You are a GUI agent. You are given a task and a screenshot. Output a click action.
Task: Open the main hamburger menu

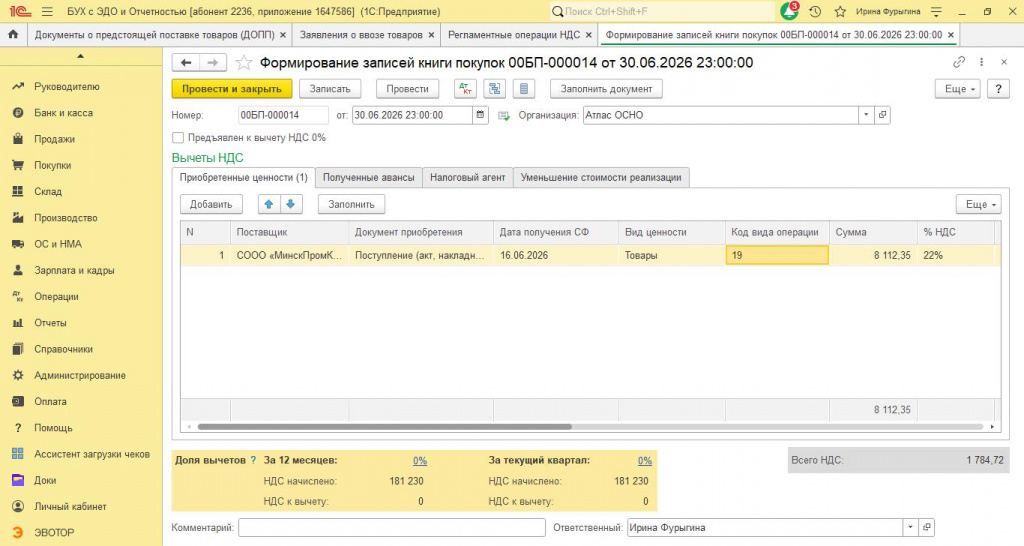point(47,12)
